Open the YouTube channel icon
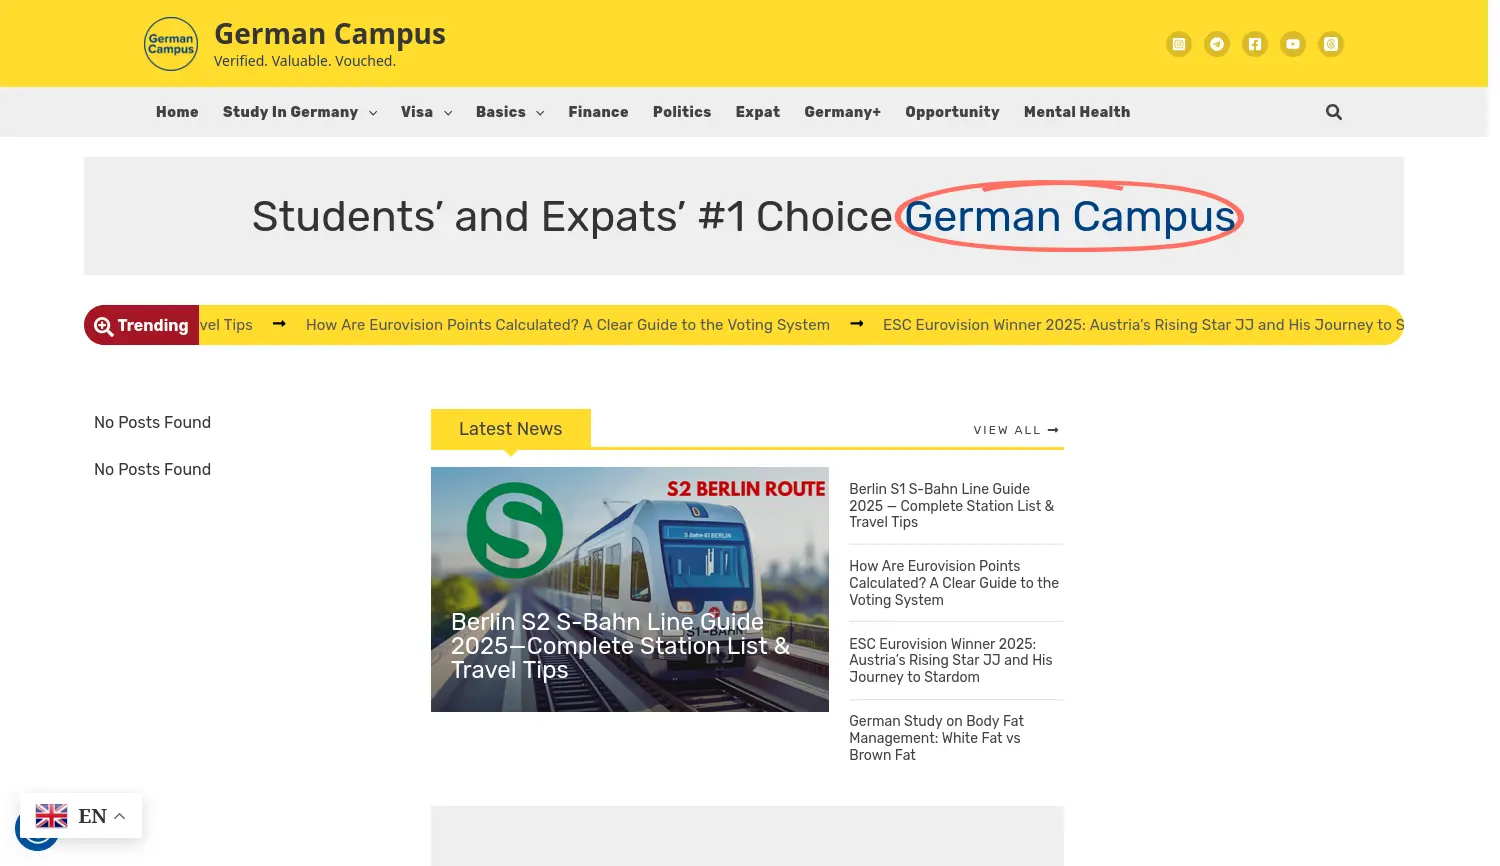Image resolution: width=1500 pixels, height=866 pixels. click(1292, 44)
